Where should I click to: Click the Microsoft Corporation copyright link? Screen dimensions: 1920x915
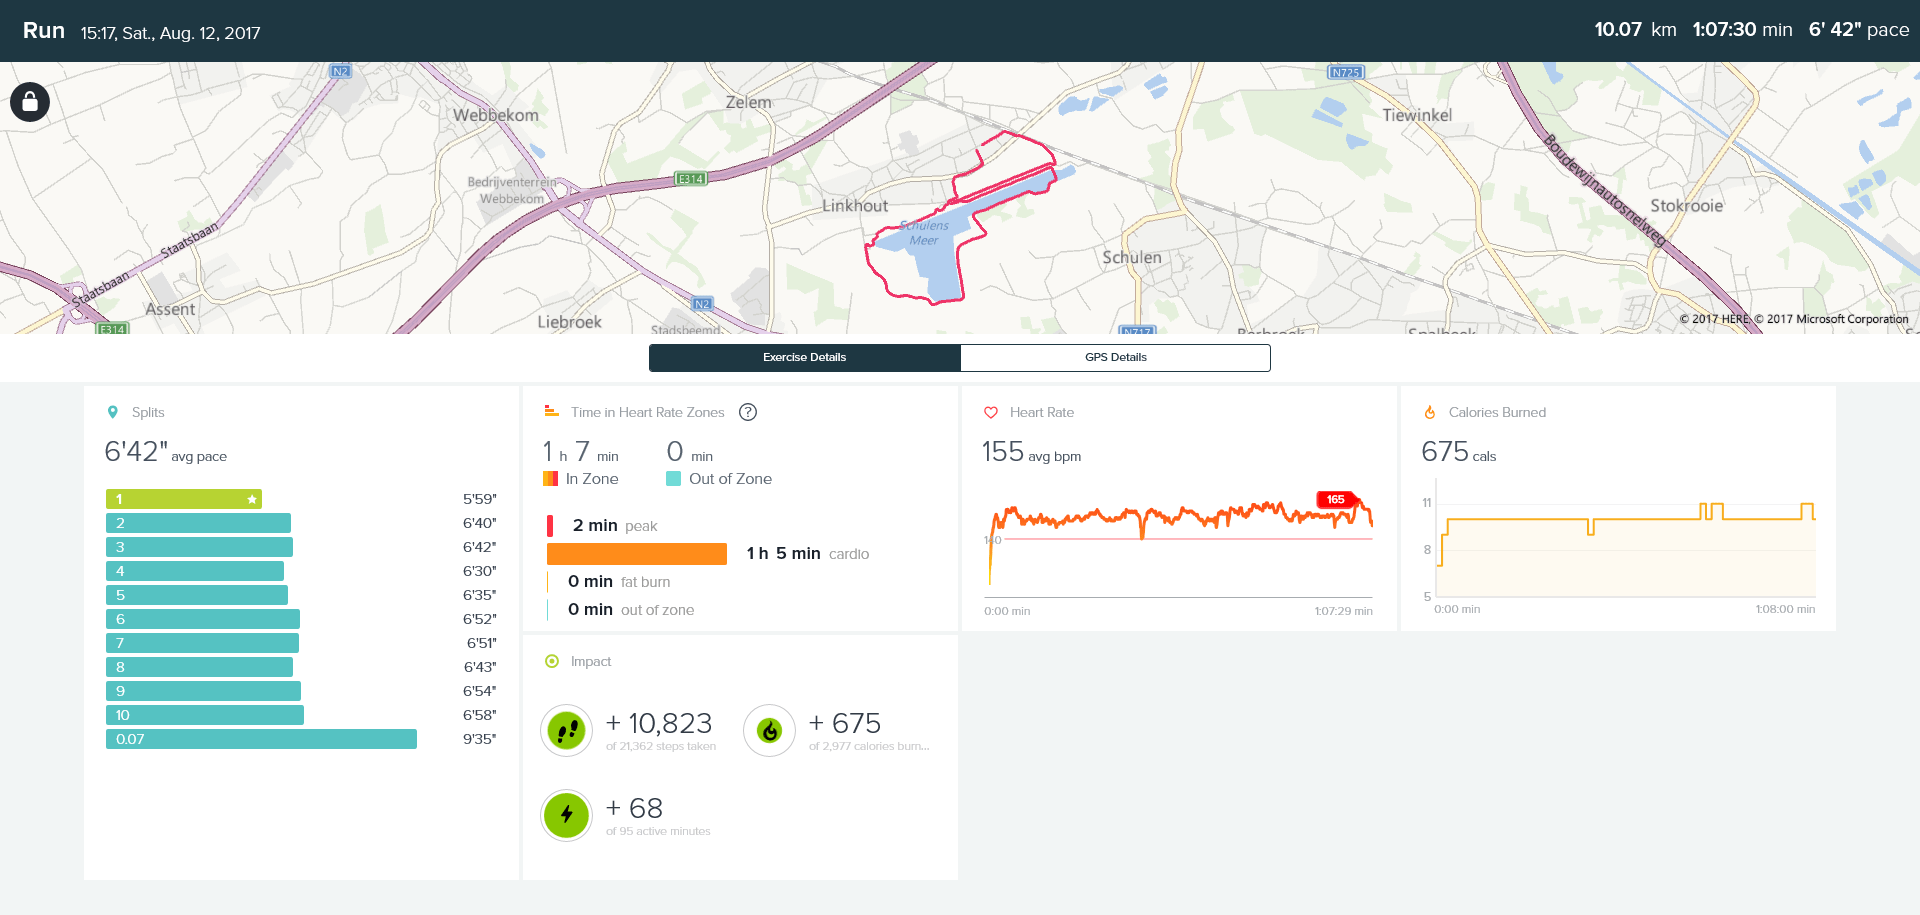(1837, 319)
